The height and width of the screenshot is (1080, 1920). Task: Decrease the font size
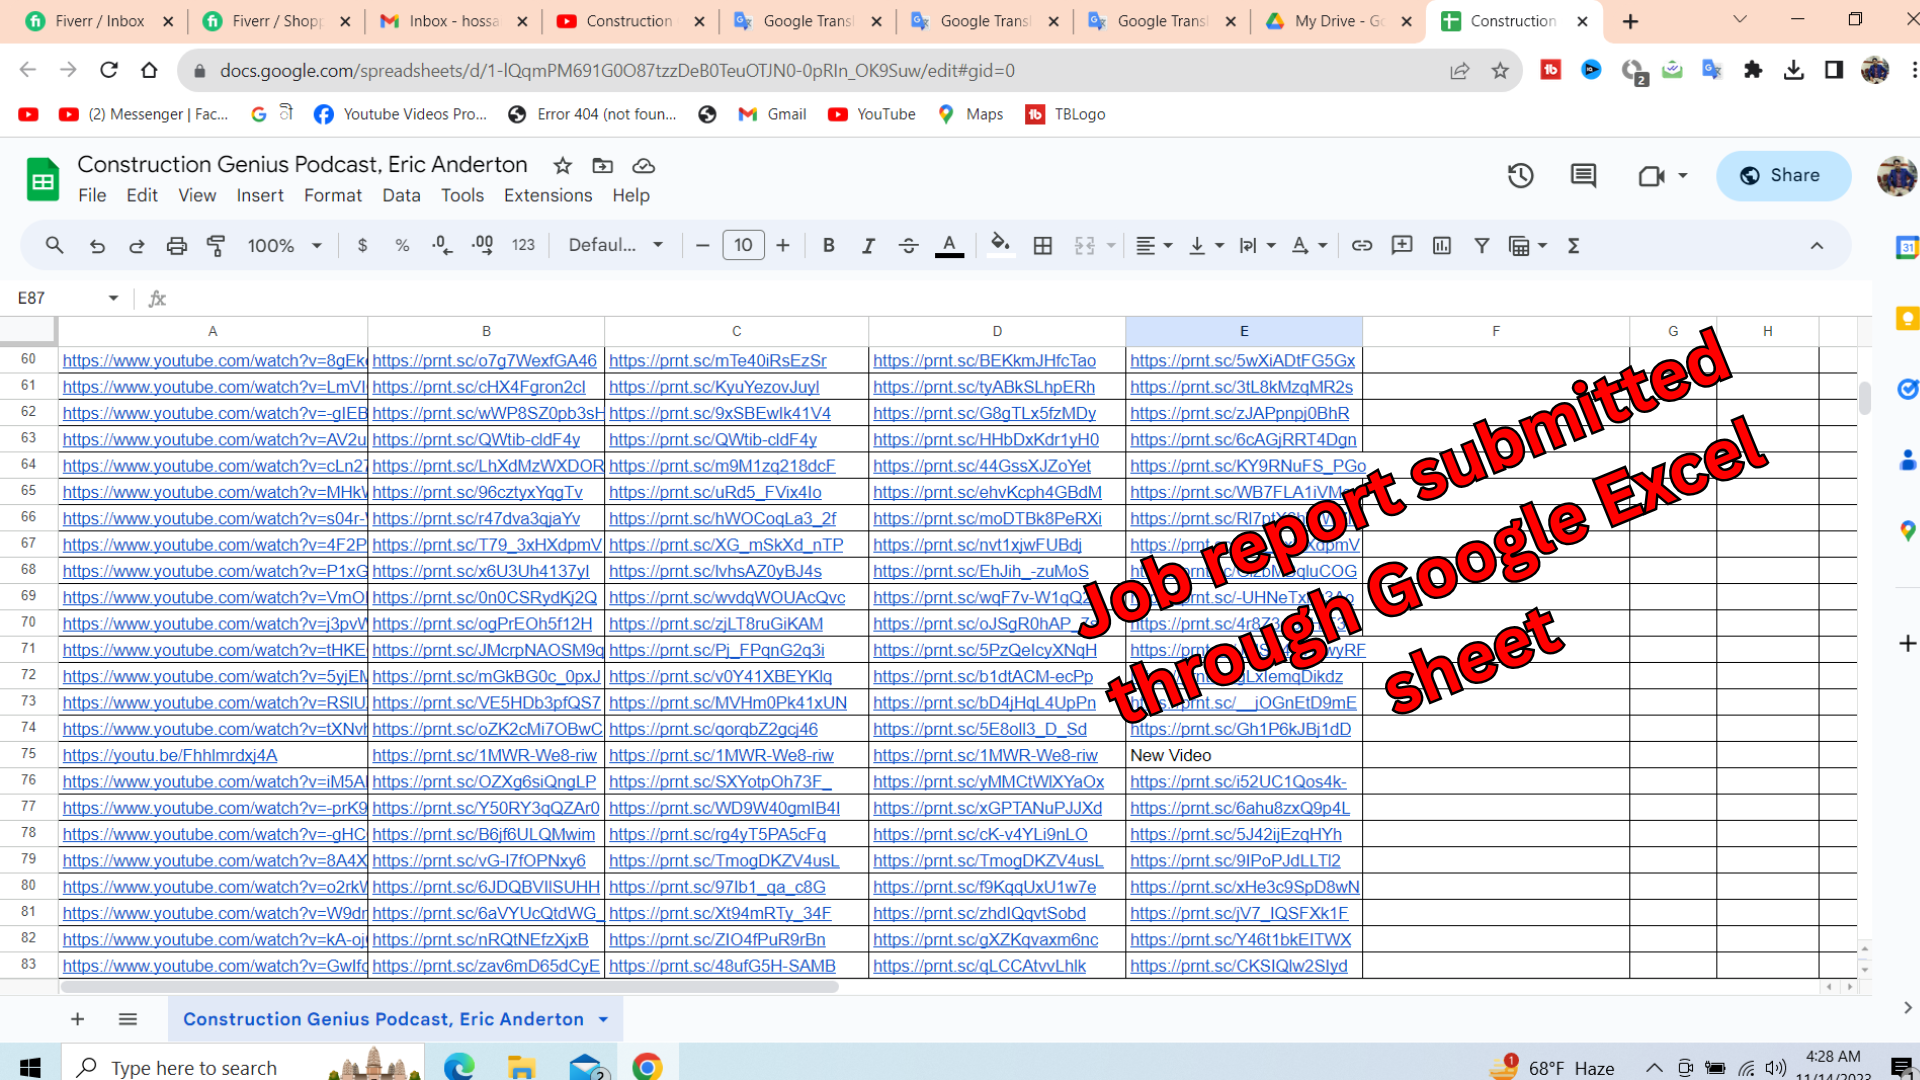703,245
